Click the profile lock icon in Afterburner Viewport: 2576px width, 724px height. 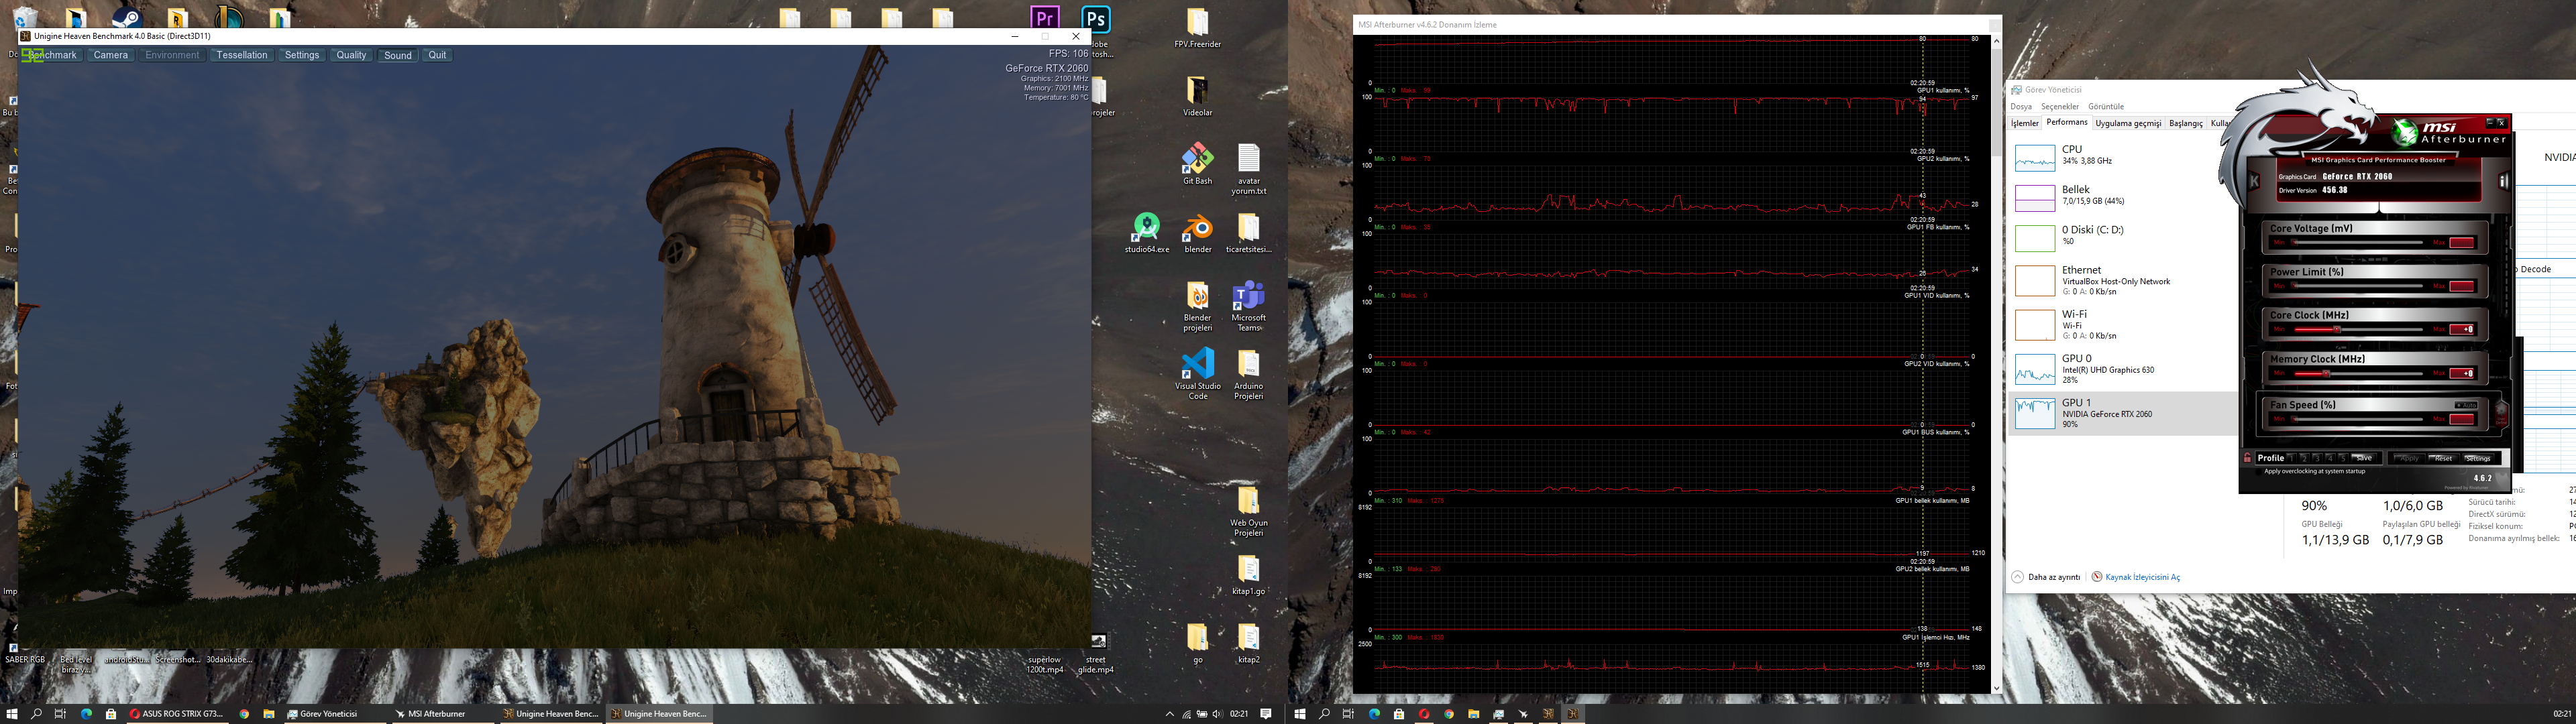click(2247, 458)
